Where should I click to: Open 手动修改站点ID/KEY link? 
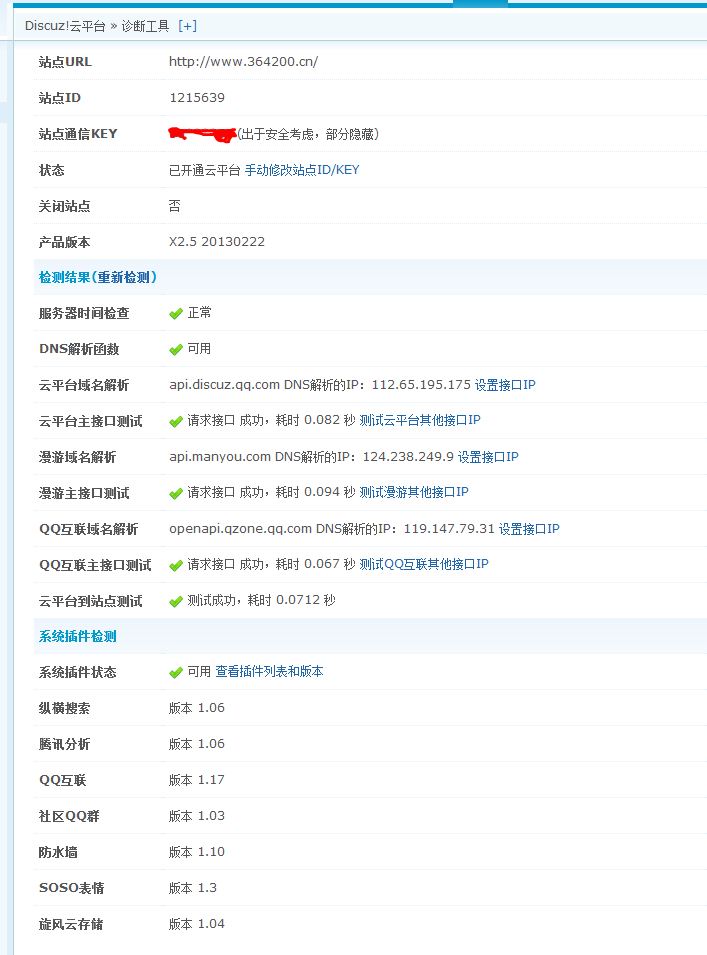pos(302,170)
